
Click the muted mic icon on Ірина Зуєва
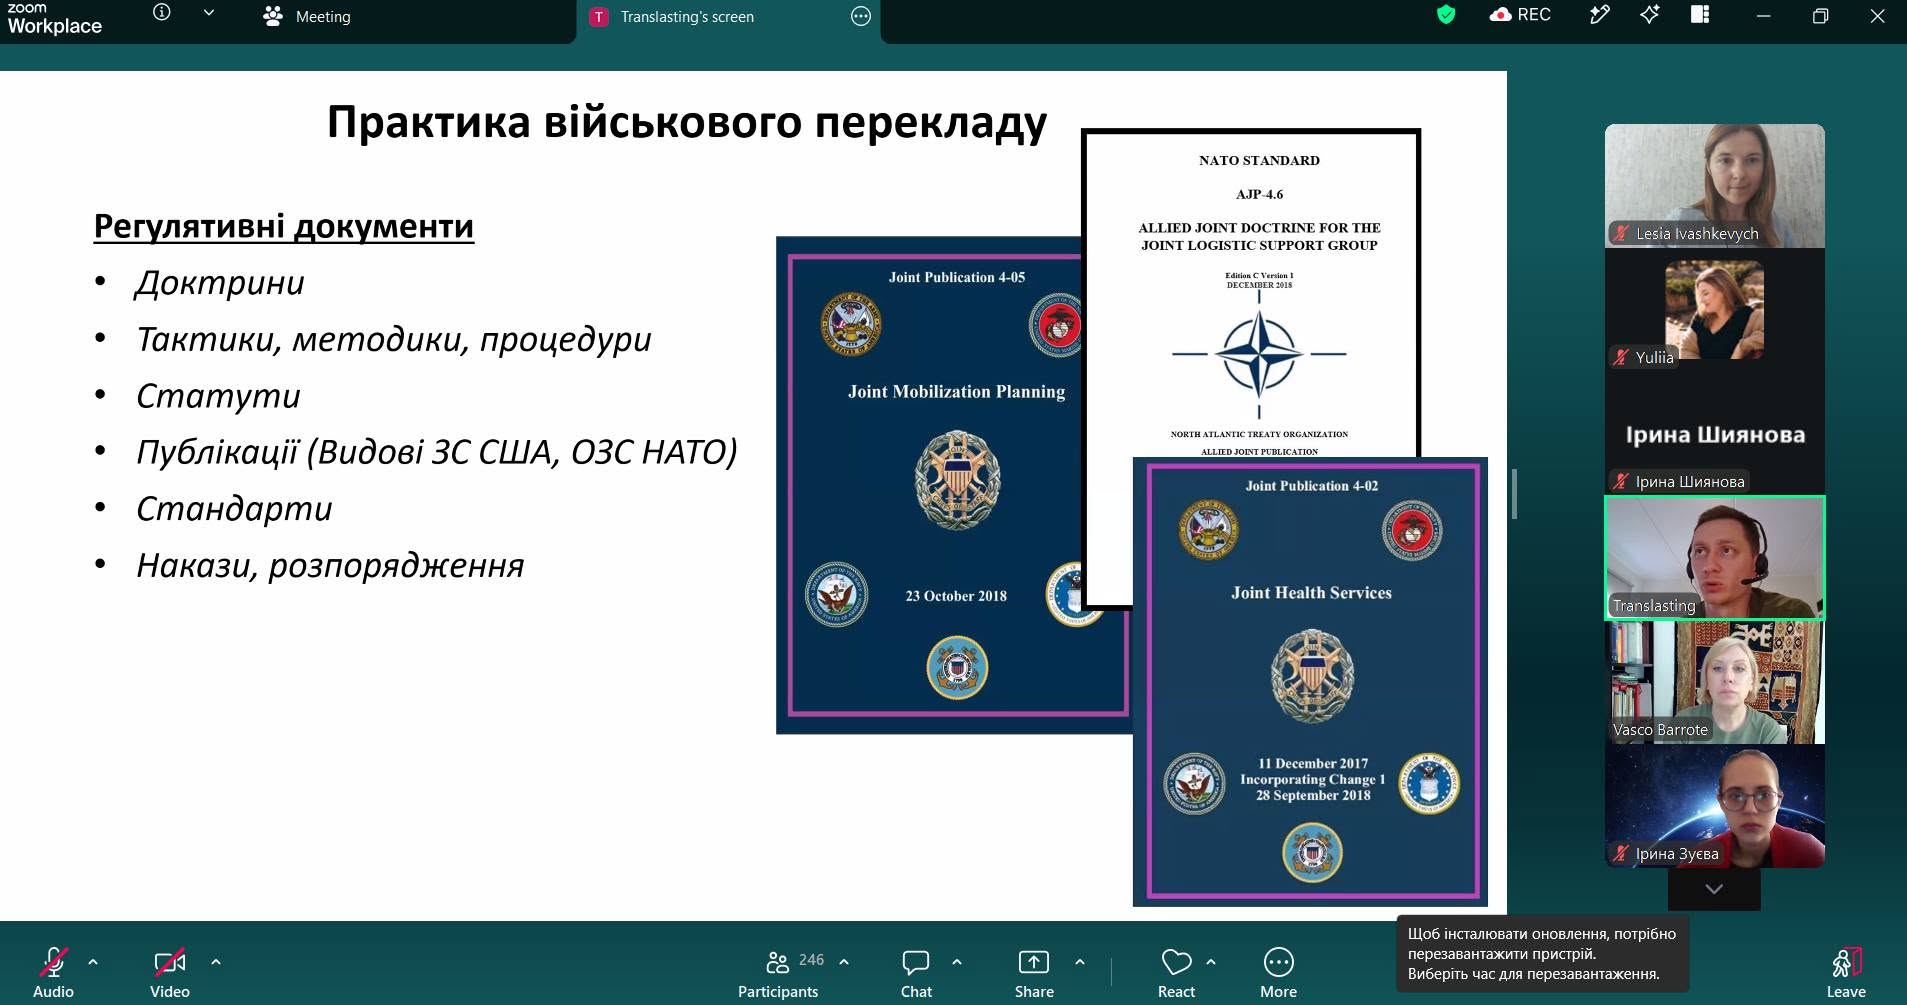click(x=1621, y=853)
